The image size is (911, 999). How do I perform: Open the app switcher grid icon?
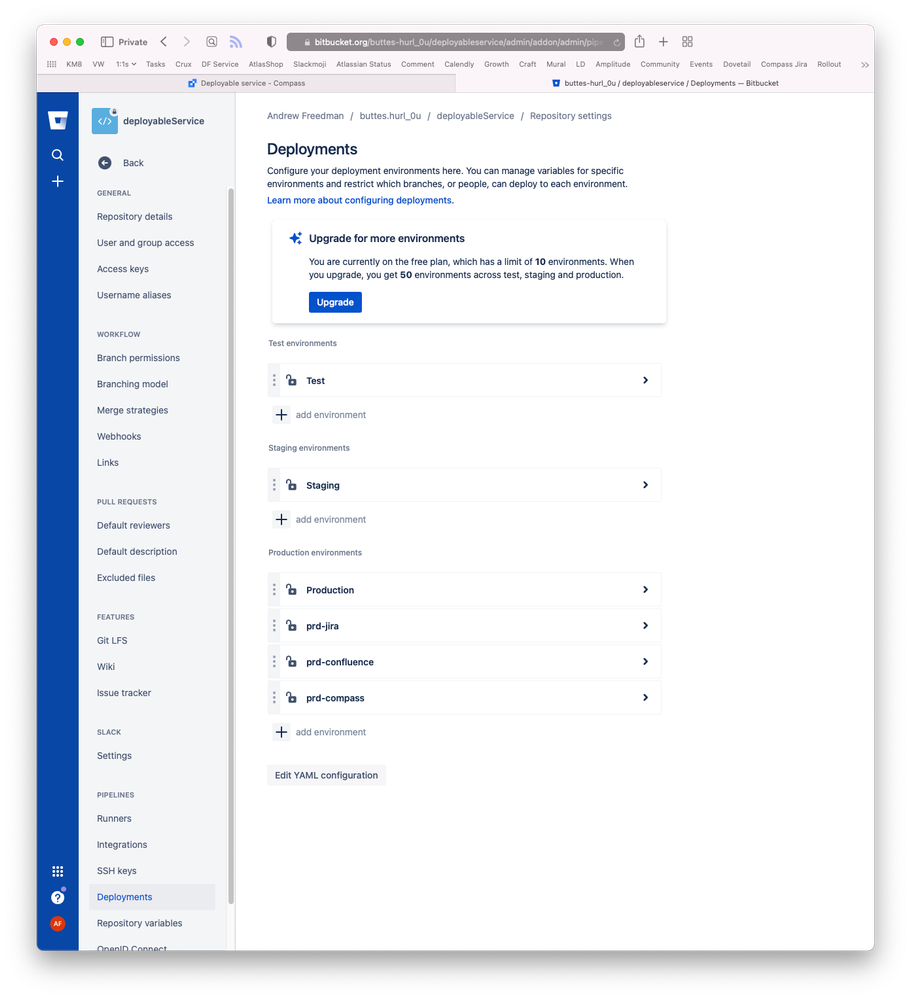[x=57, y=871]
